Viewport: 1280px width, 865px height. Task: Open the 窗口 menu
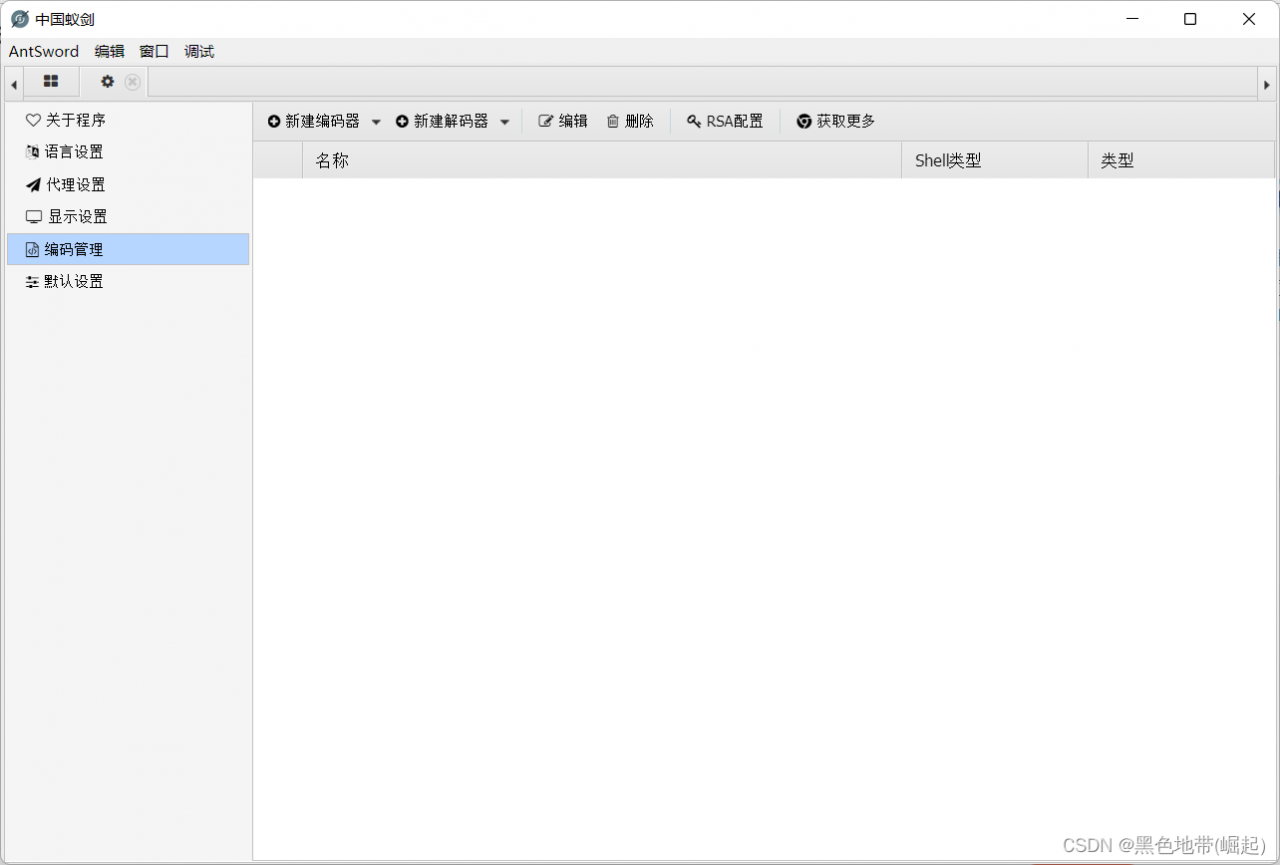pos(154,51)
